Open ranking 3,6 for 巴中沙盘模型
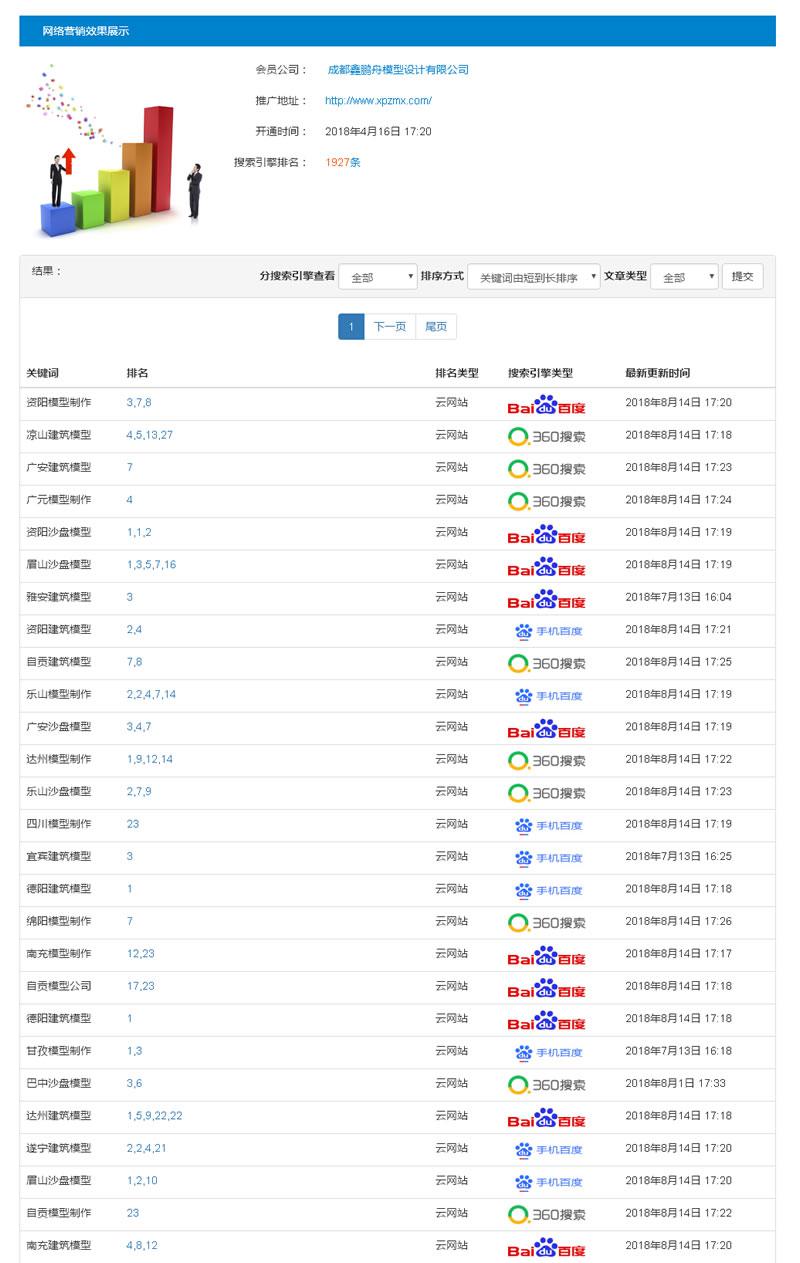 pos(134,1083)
